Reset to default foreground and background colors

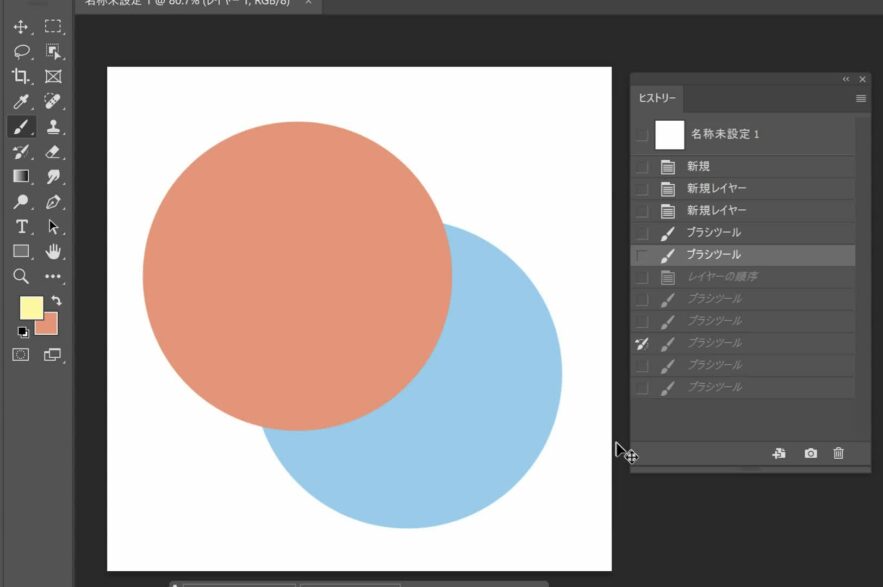pos(23,332)
